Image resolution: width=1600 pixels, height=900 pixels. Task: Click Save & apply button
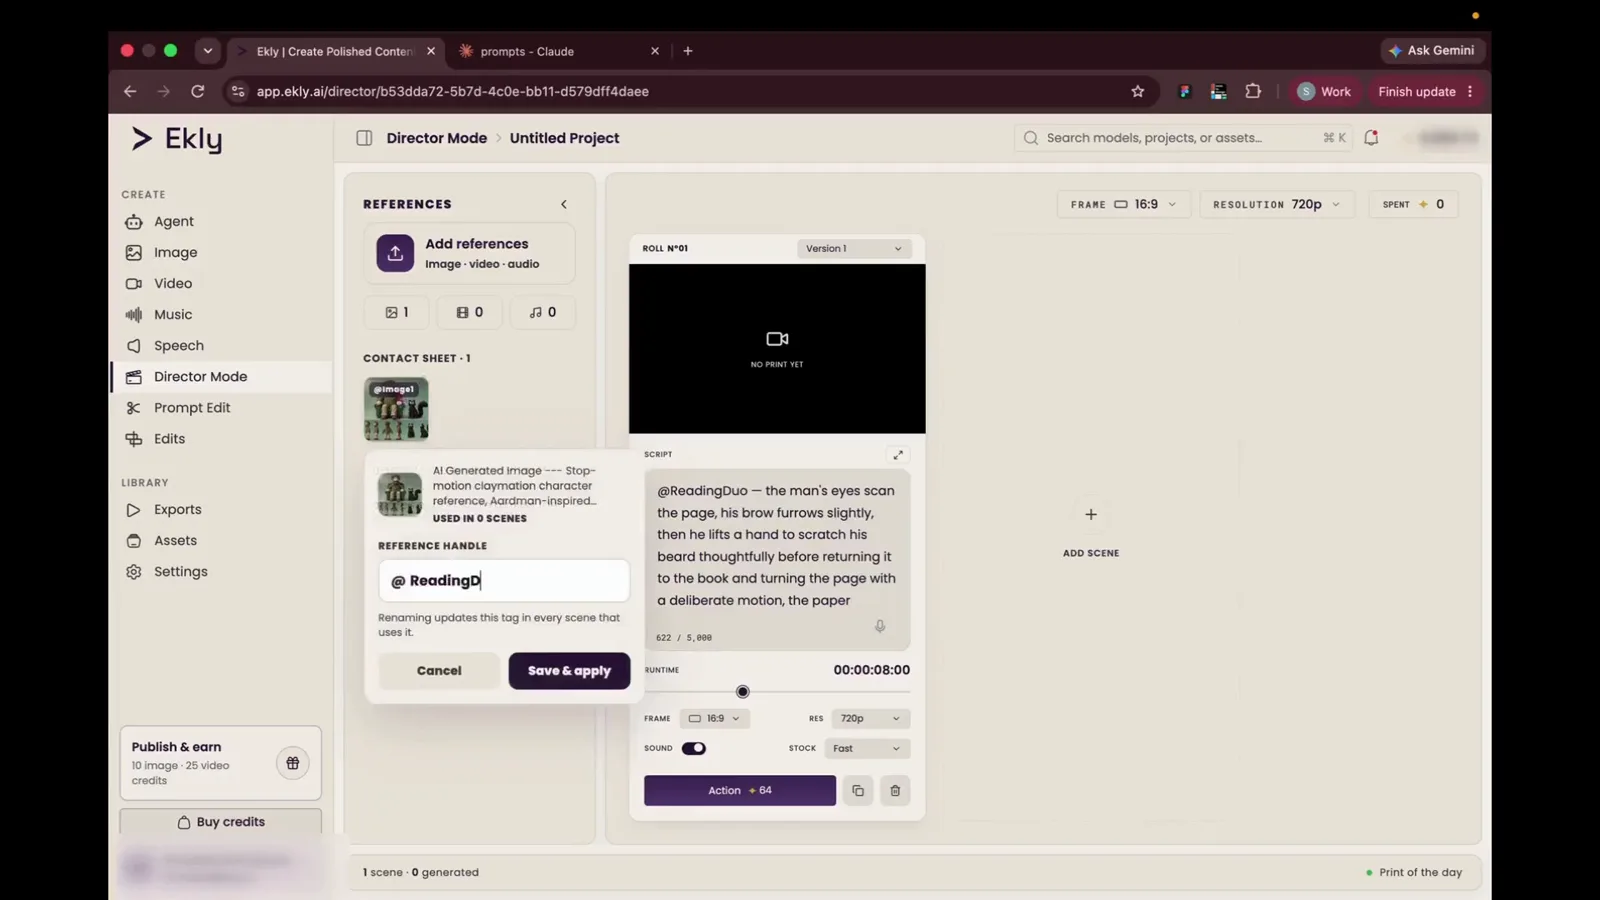point(569,670)
